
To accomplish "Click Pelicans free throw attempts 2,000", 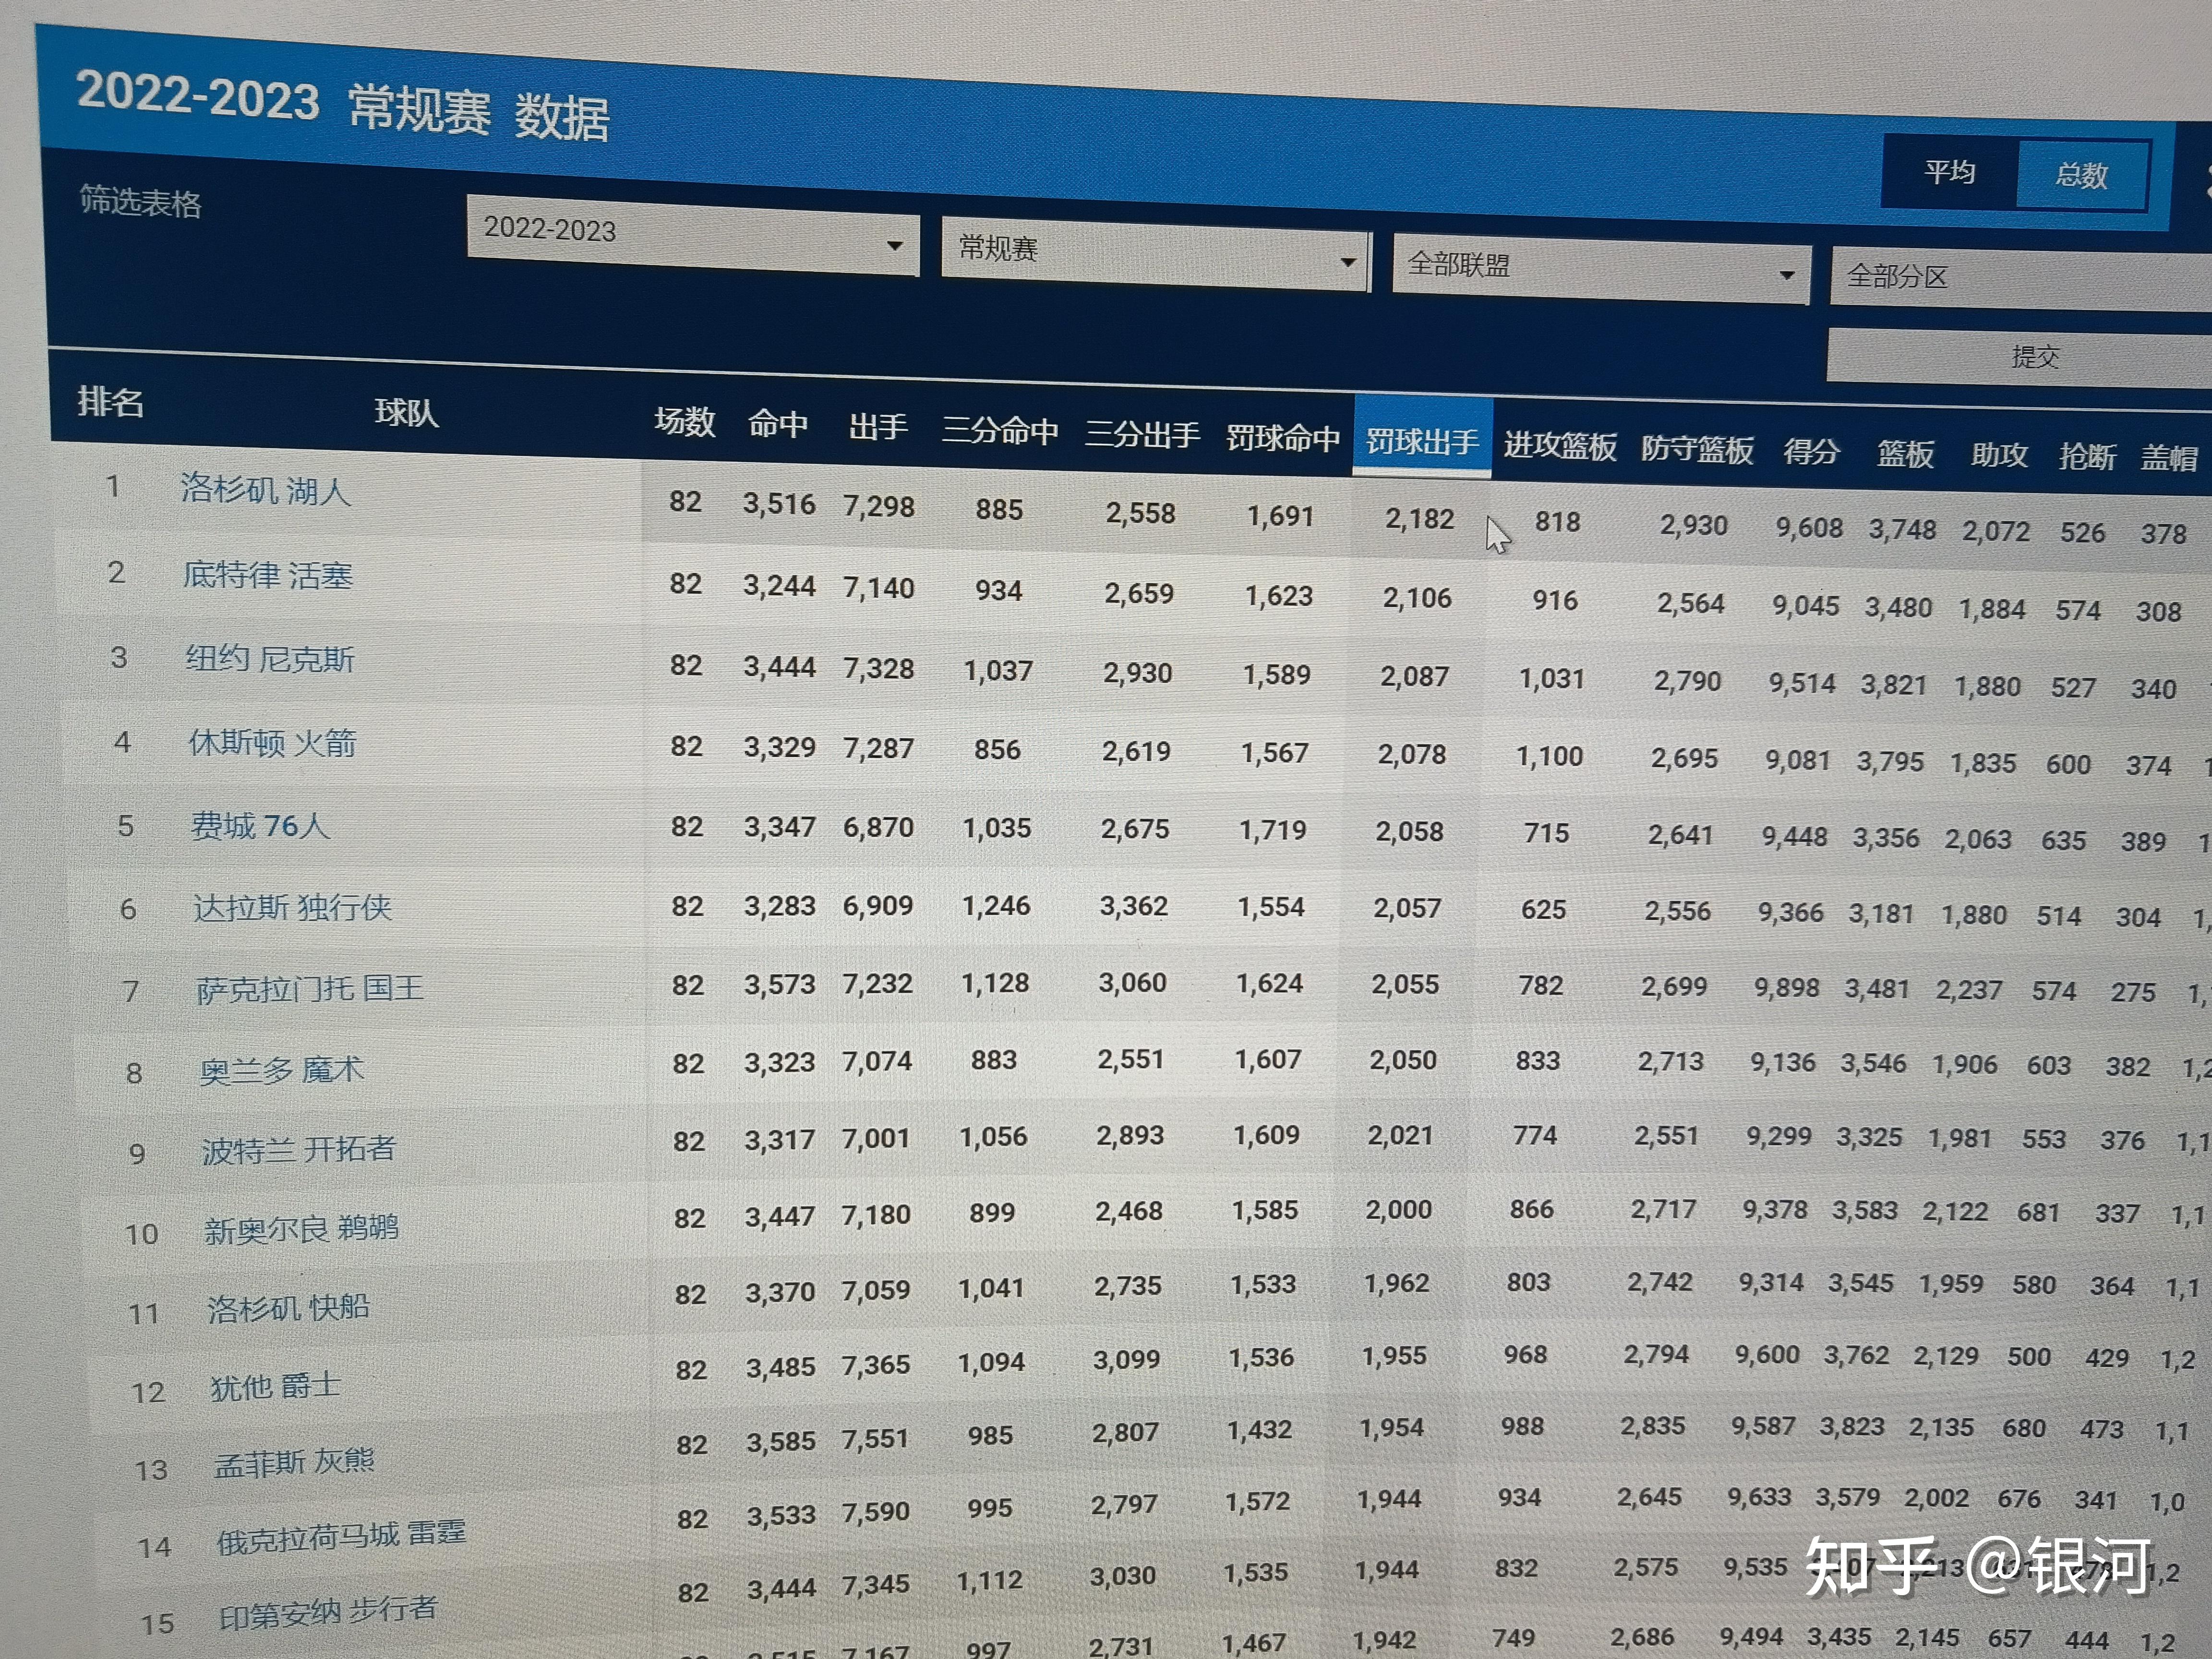I will tap(1399, 1210).
